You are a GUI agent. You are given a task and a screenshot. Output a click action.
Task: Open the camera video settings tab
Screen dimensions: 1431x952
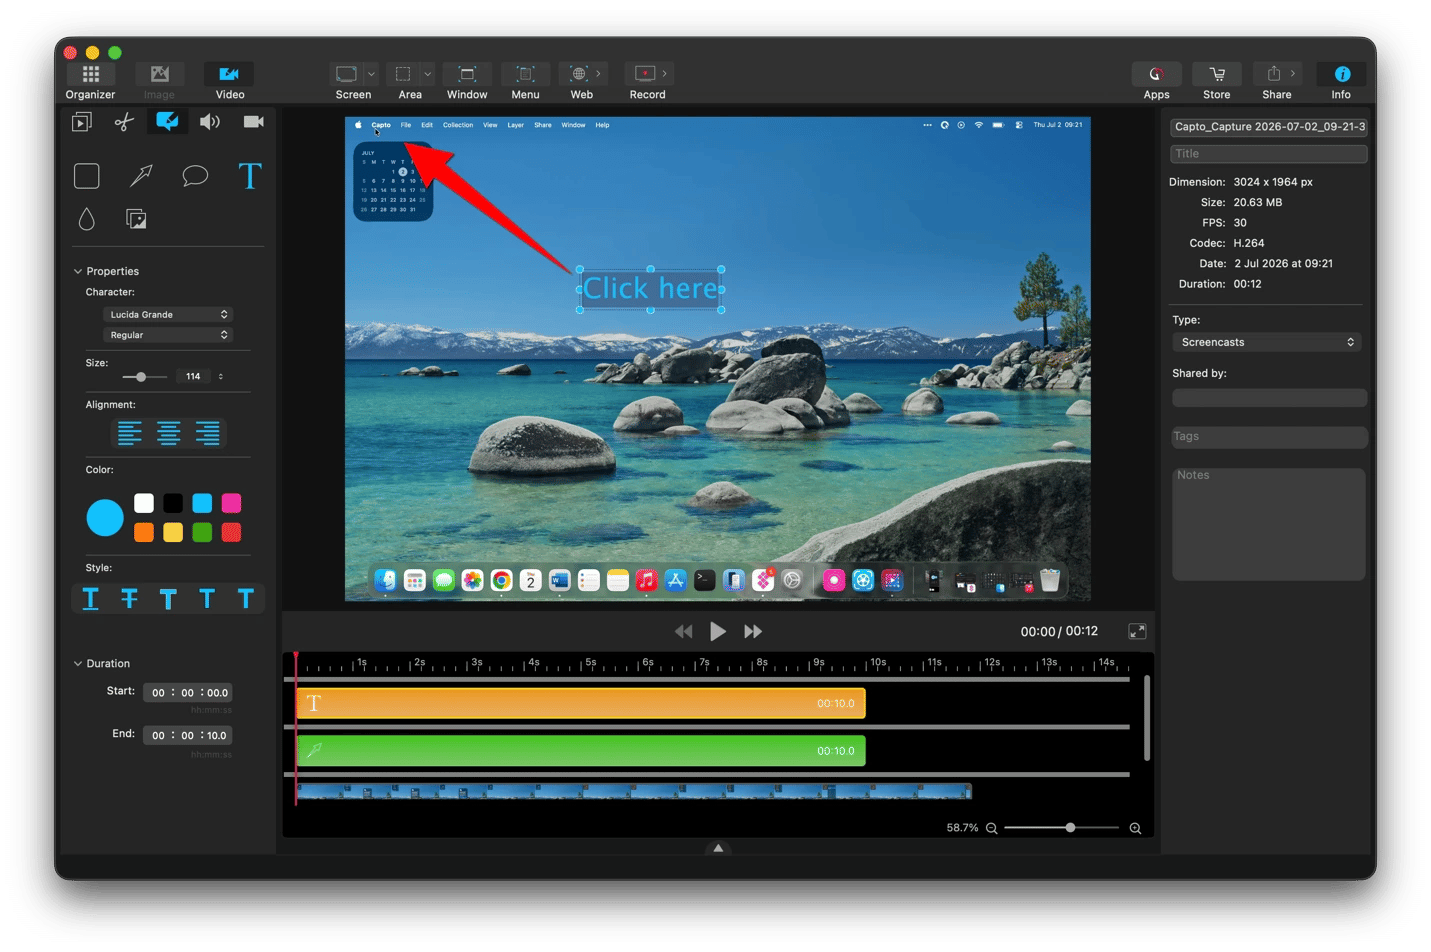click(254, 122)
